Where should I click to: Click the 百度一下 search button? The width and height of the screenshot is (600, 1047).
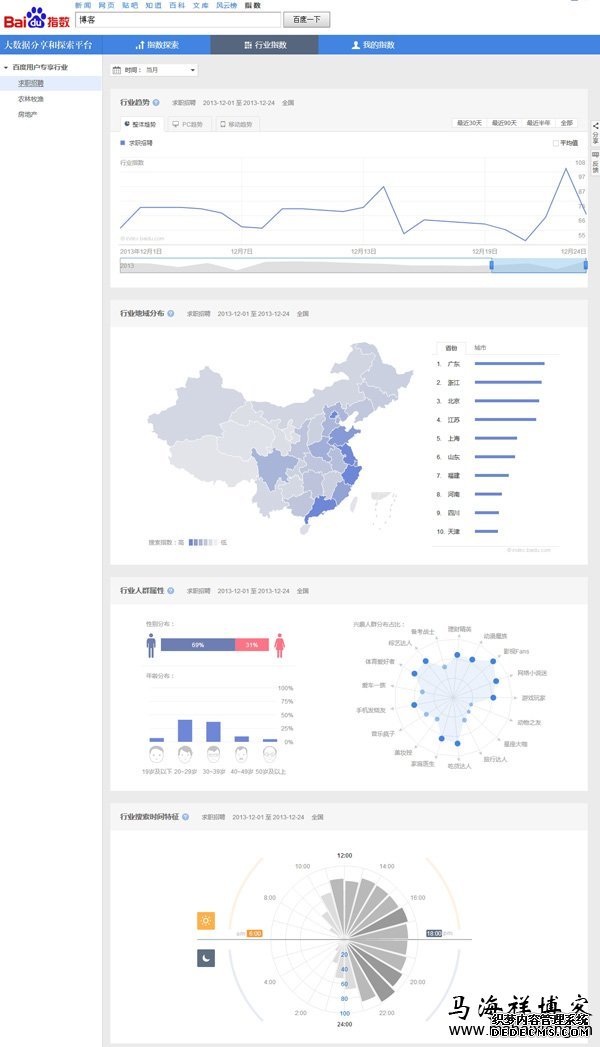tap(306, 19)
